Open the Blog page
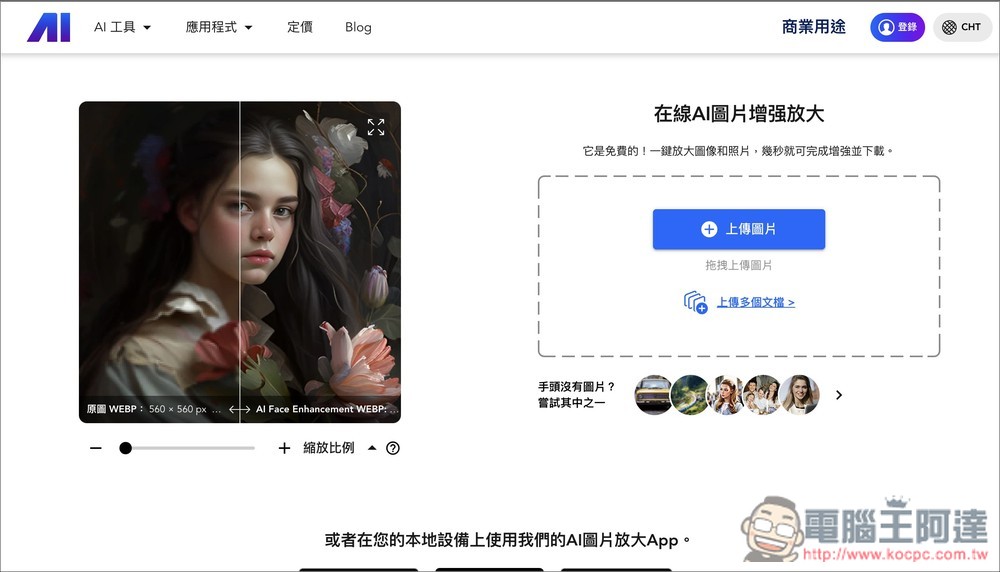1000x572 pixels. tap(358, 27)
